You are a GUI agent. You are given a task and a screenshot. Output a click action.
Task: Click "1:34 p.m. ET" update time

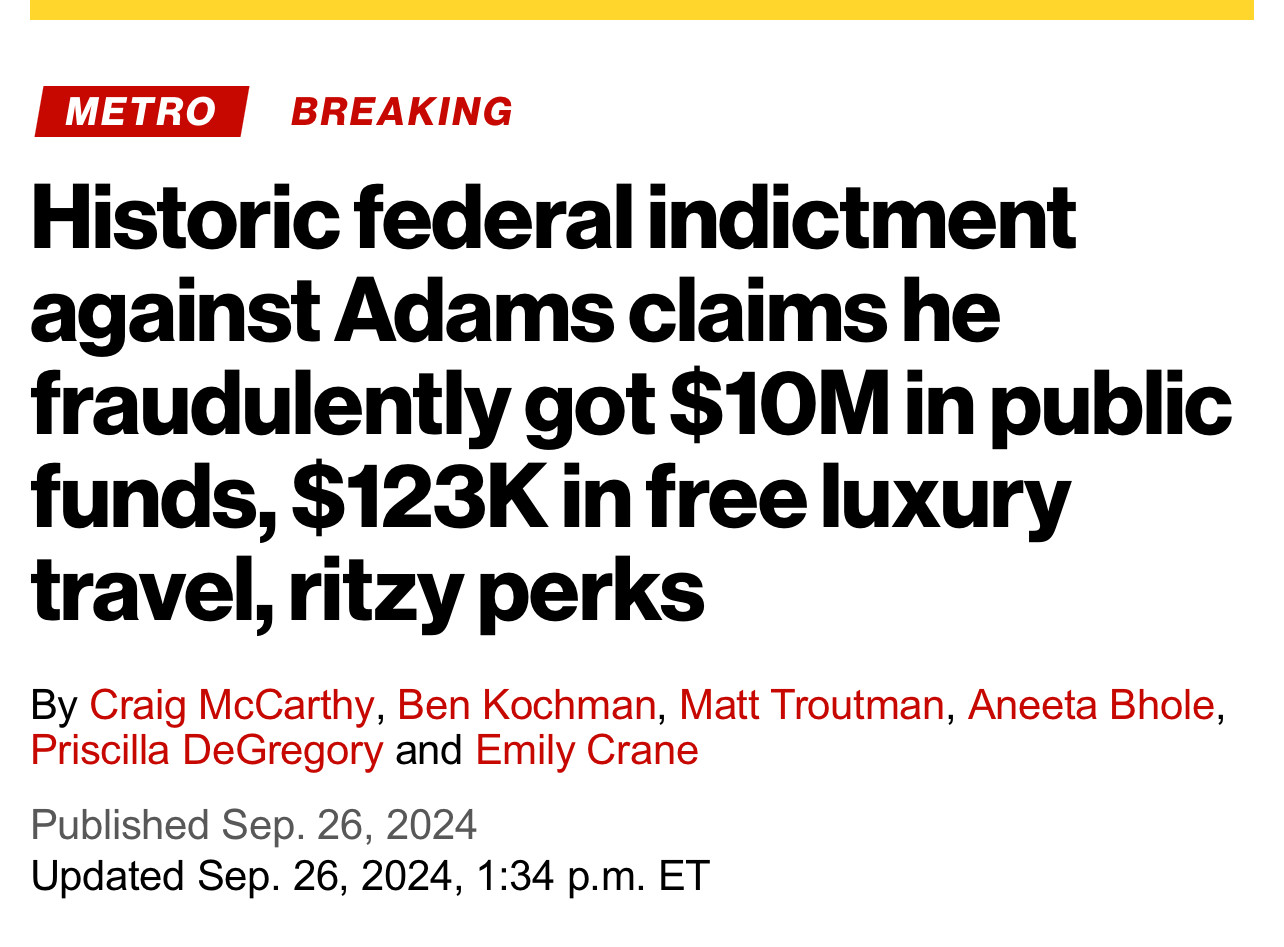click(593, 876)
